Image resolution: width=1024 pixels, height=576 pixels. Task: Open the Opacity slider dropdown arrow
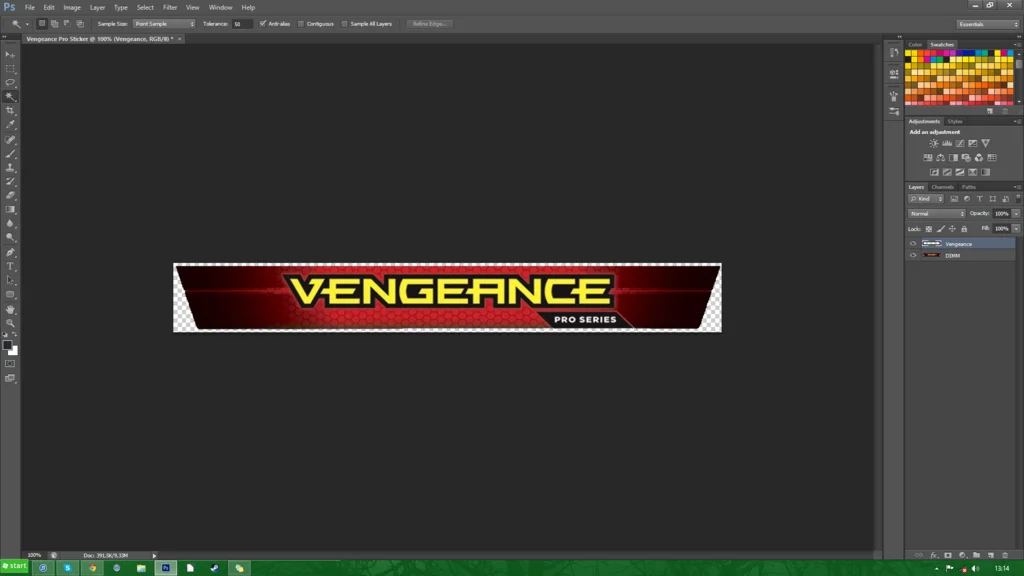click(x=1016, y=214)
